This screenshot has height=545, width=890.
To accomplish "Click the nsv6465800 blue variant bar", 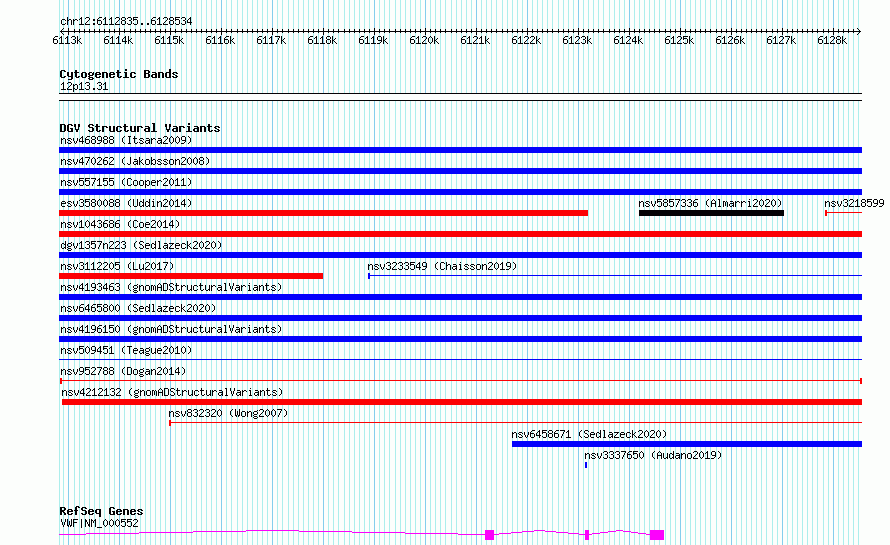I will click(460, 318).
